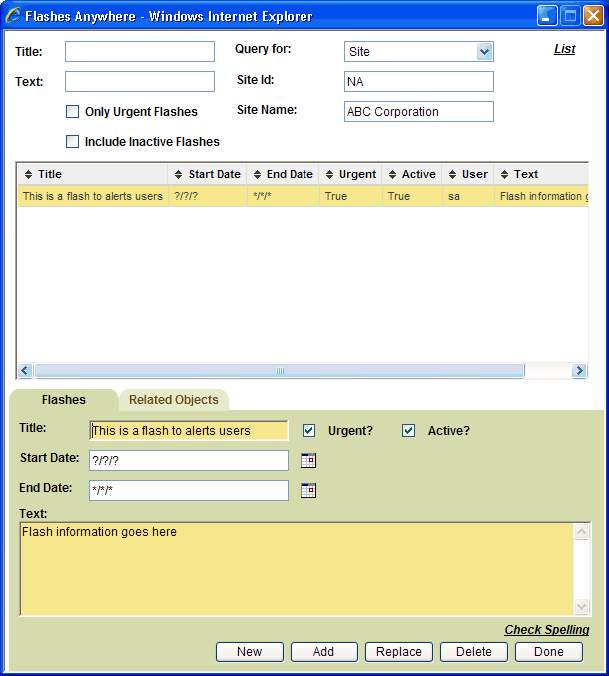609x676 pixels.
Task: Minimize the Flashes Anywhere window
Action: 547,16
